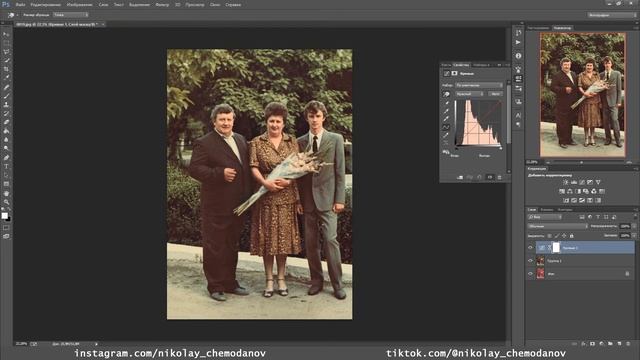Open the workspace switcher dropdown at top right
The width and height of the screenshot is (640, 360).
point(611,15)
